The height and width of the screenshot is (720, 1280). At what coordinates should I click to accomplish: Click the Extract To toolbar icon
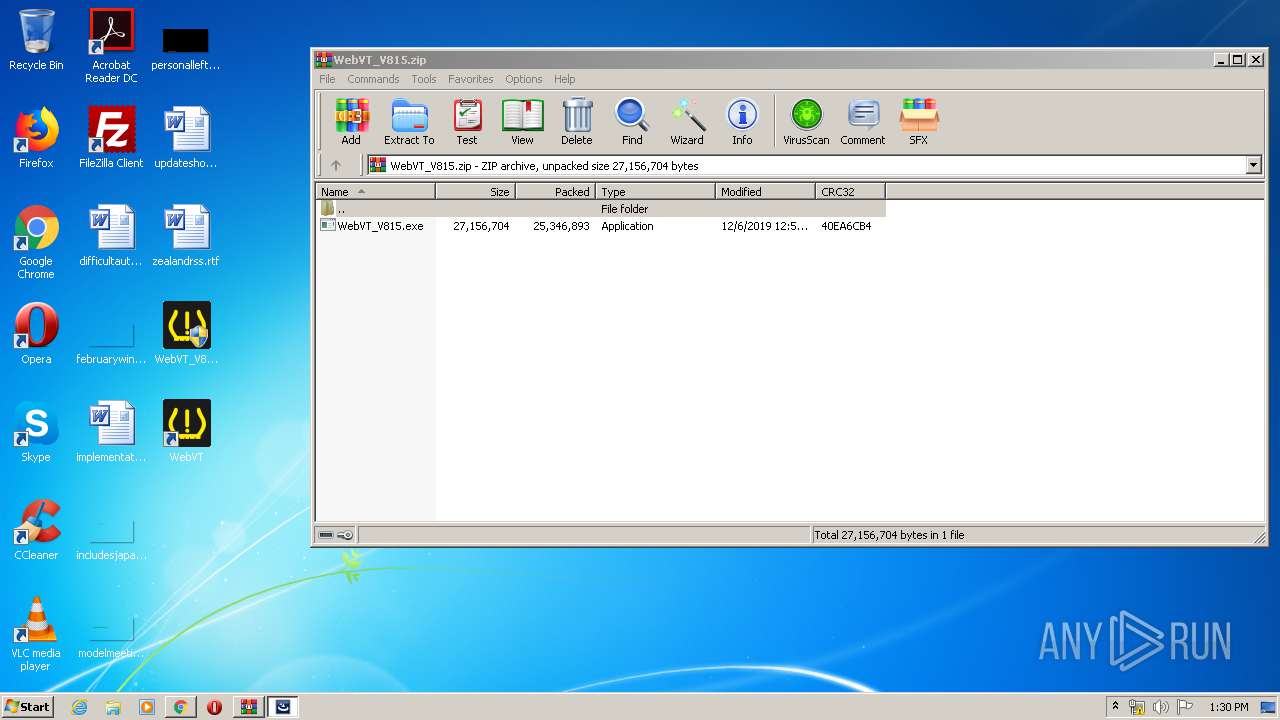tap(409, 122)
